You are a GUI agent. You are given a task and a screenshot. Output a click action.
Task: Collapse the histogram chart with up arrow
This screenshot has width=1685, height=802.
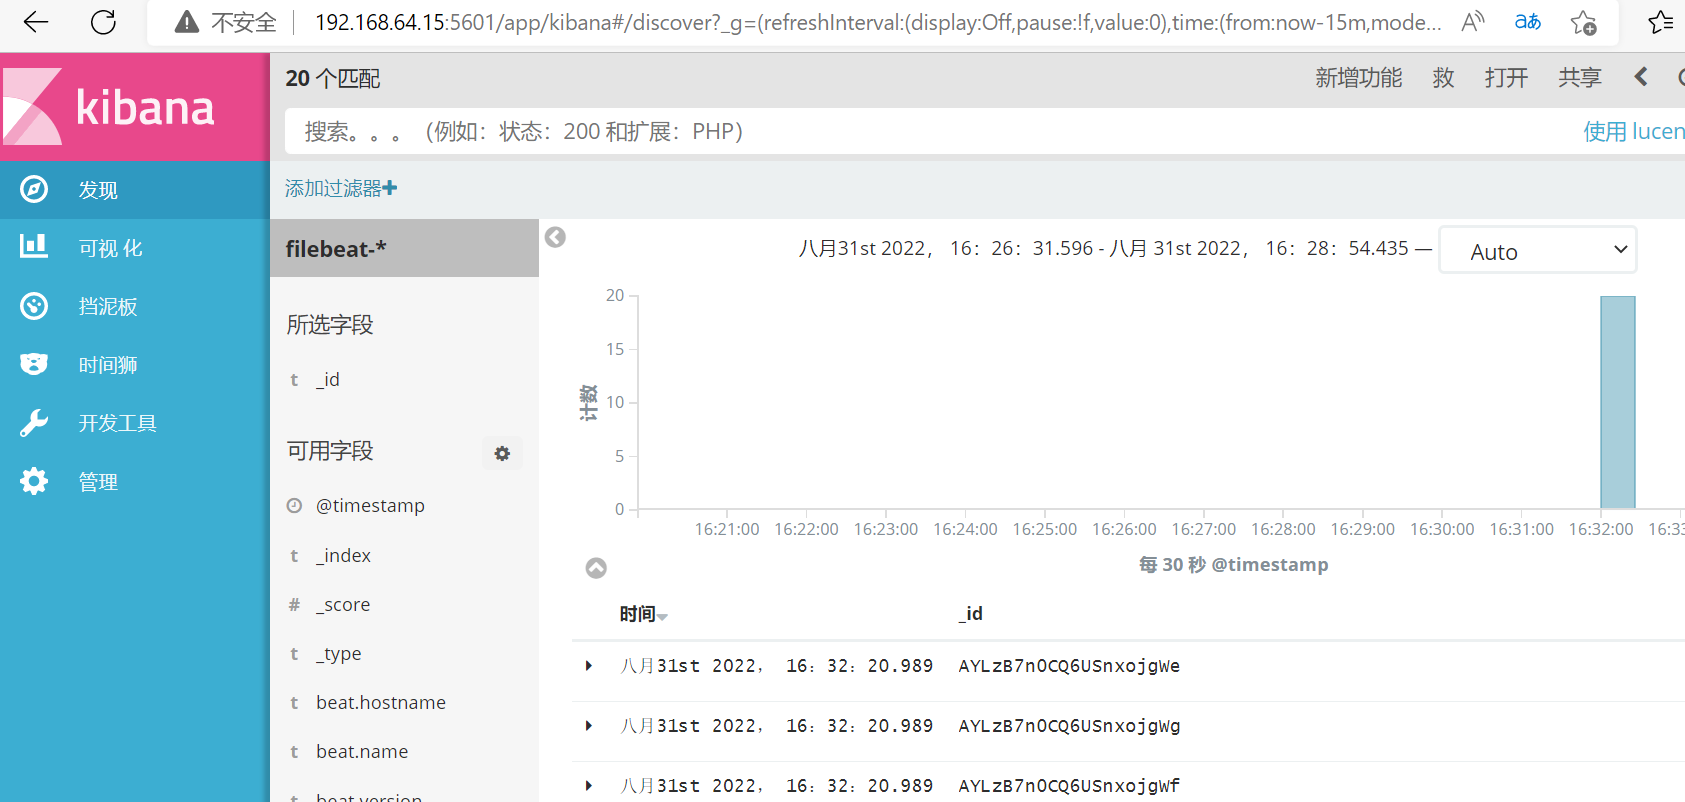coord(596,568)
